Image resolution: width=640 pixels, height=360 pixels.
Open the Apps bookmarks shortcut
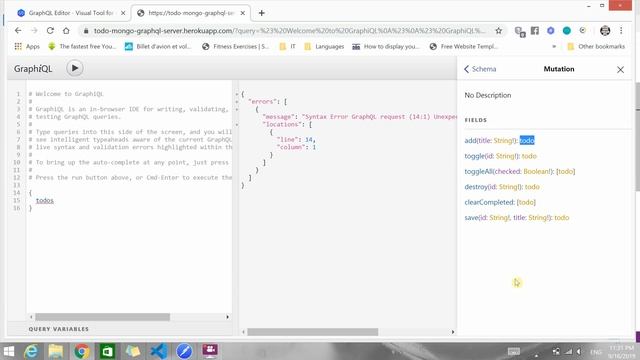pyautogui.click(x=27, y=47)
